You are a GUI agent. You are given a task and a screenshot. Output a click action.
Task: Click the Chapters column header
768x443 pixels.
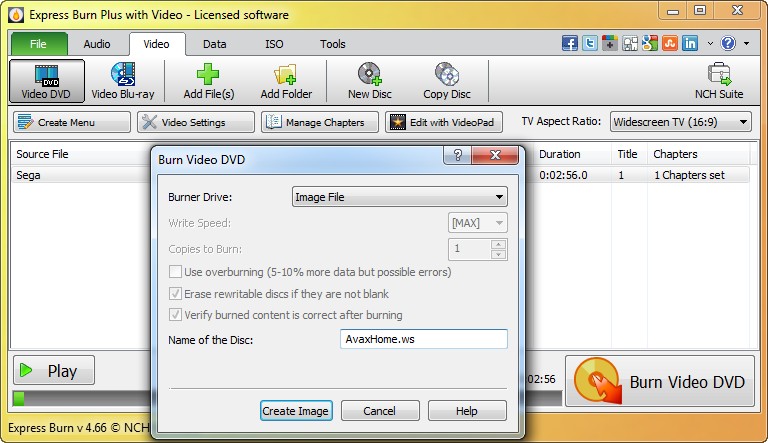click(x=698, y=154)
